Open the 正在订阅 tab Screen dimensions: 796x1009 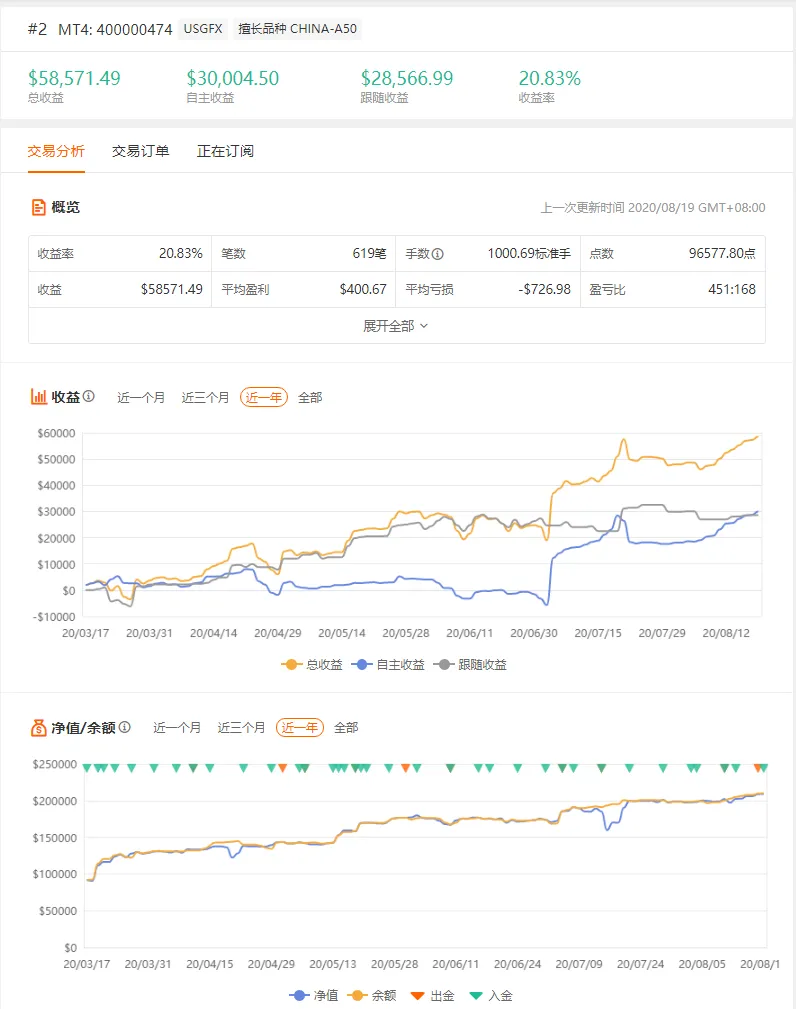point(225,151)
